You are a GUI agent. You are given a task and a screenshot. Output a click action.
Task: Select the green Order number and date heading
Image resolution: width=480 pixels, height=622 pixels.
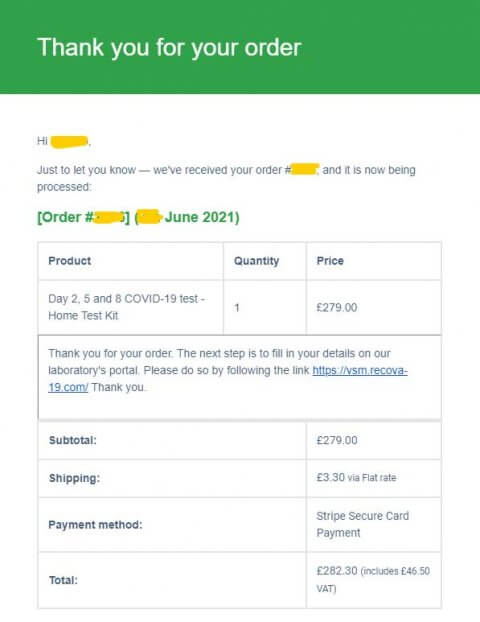[x=138, y=217]
